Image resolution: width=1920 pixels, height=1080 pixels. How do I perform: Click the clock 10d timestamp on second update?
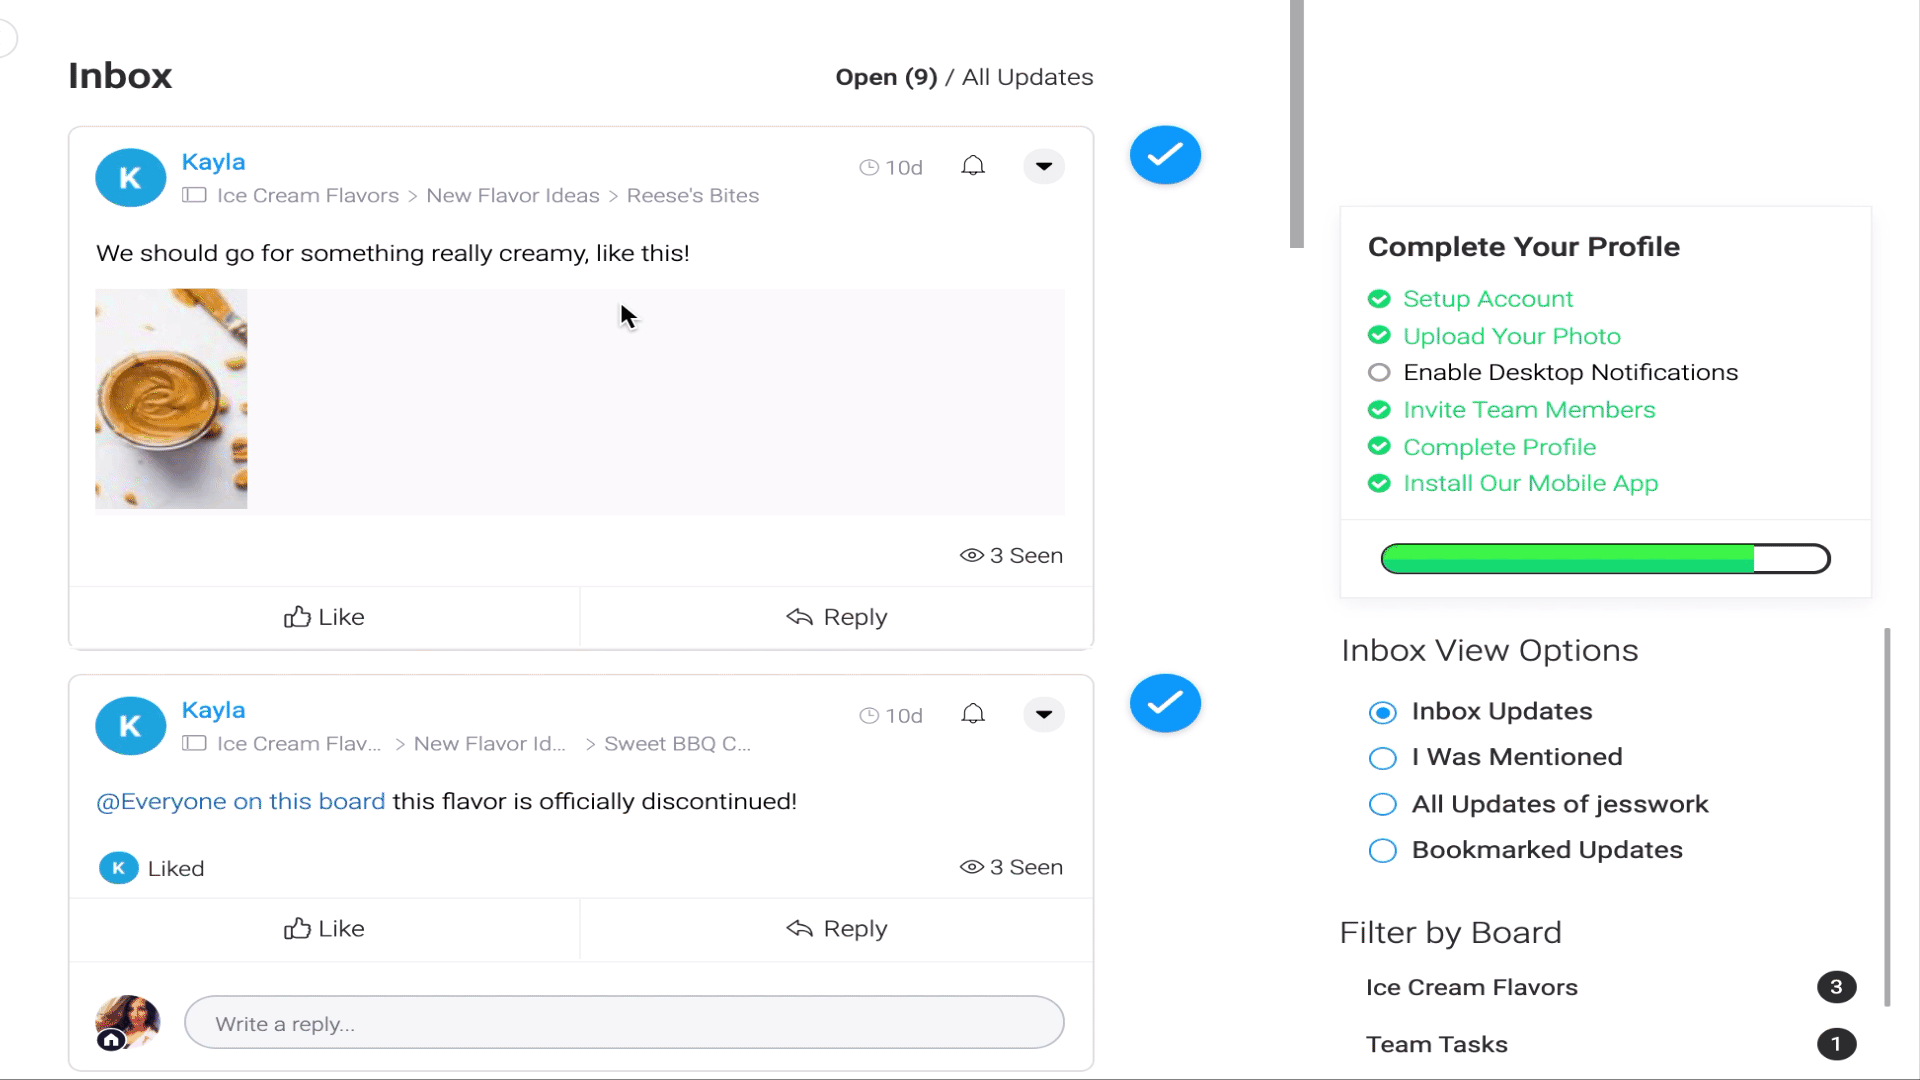pos(891,716)
